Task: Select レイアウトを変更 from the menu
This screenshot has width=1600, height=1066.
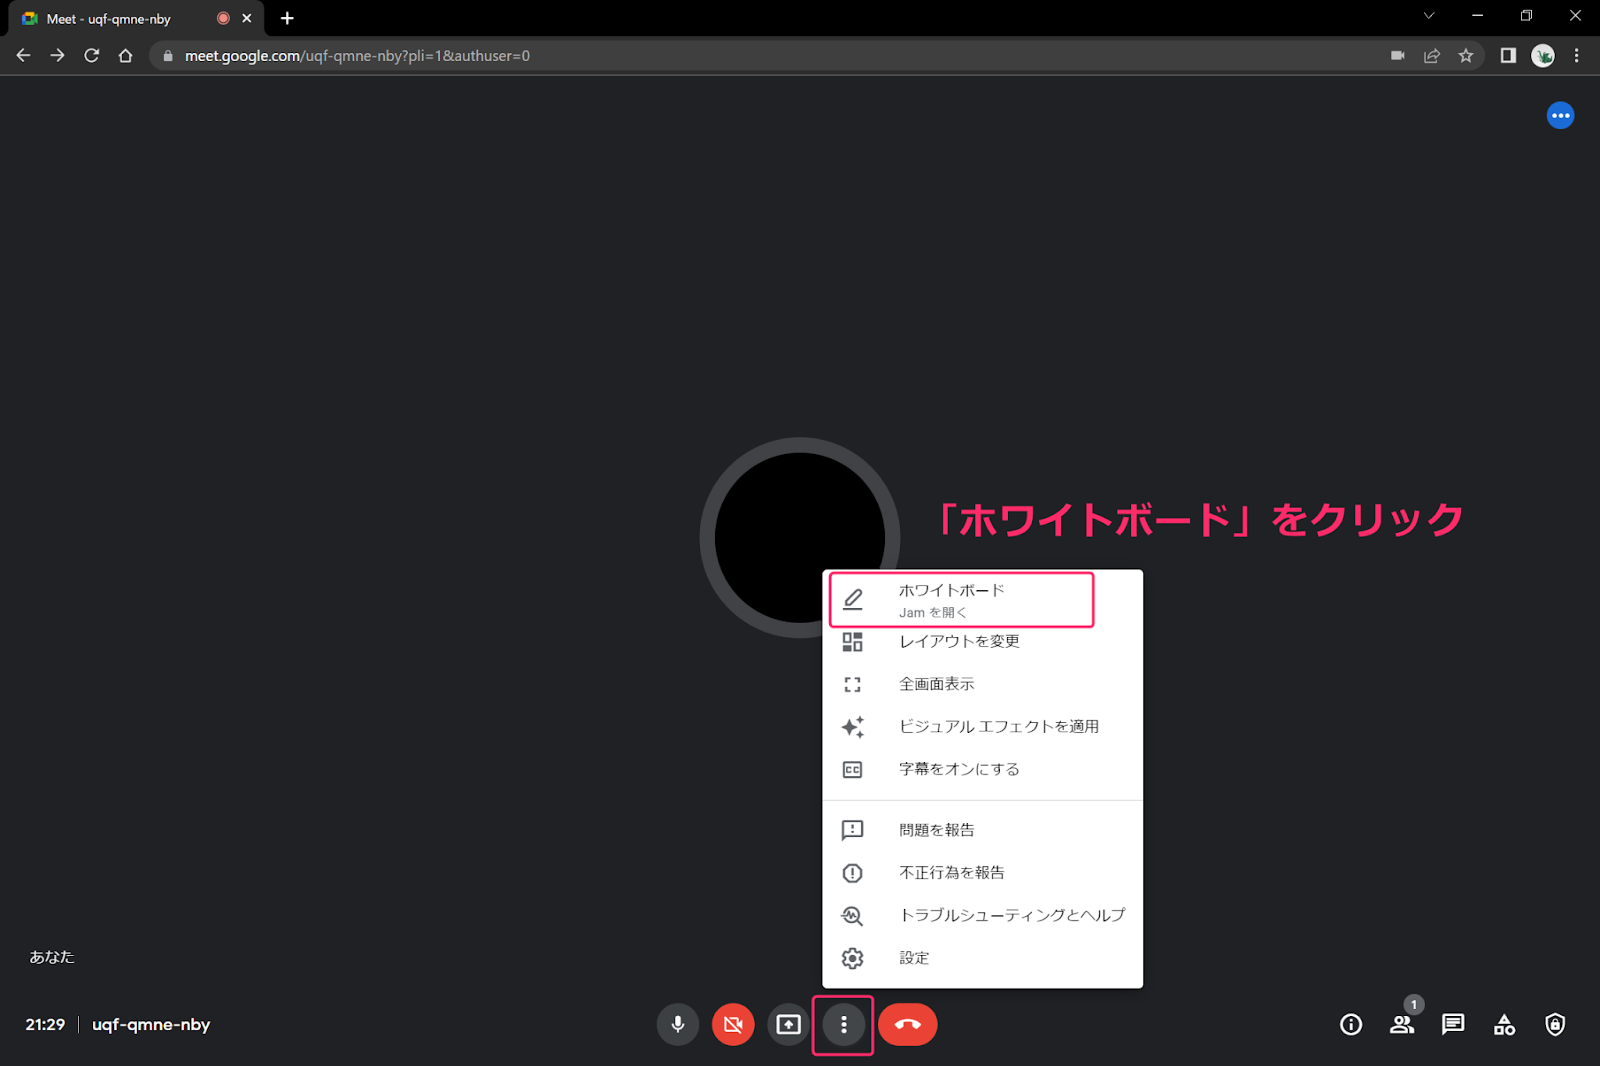Action: (x=958, y=642)
